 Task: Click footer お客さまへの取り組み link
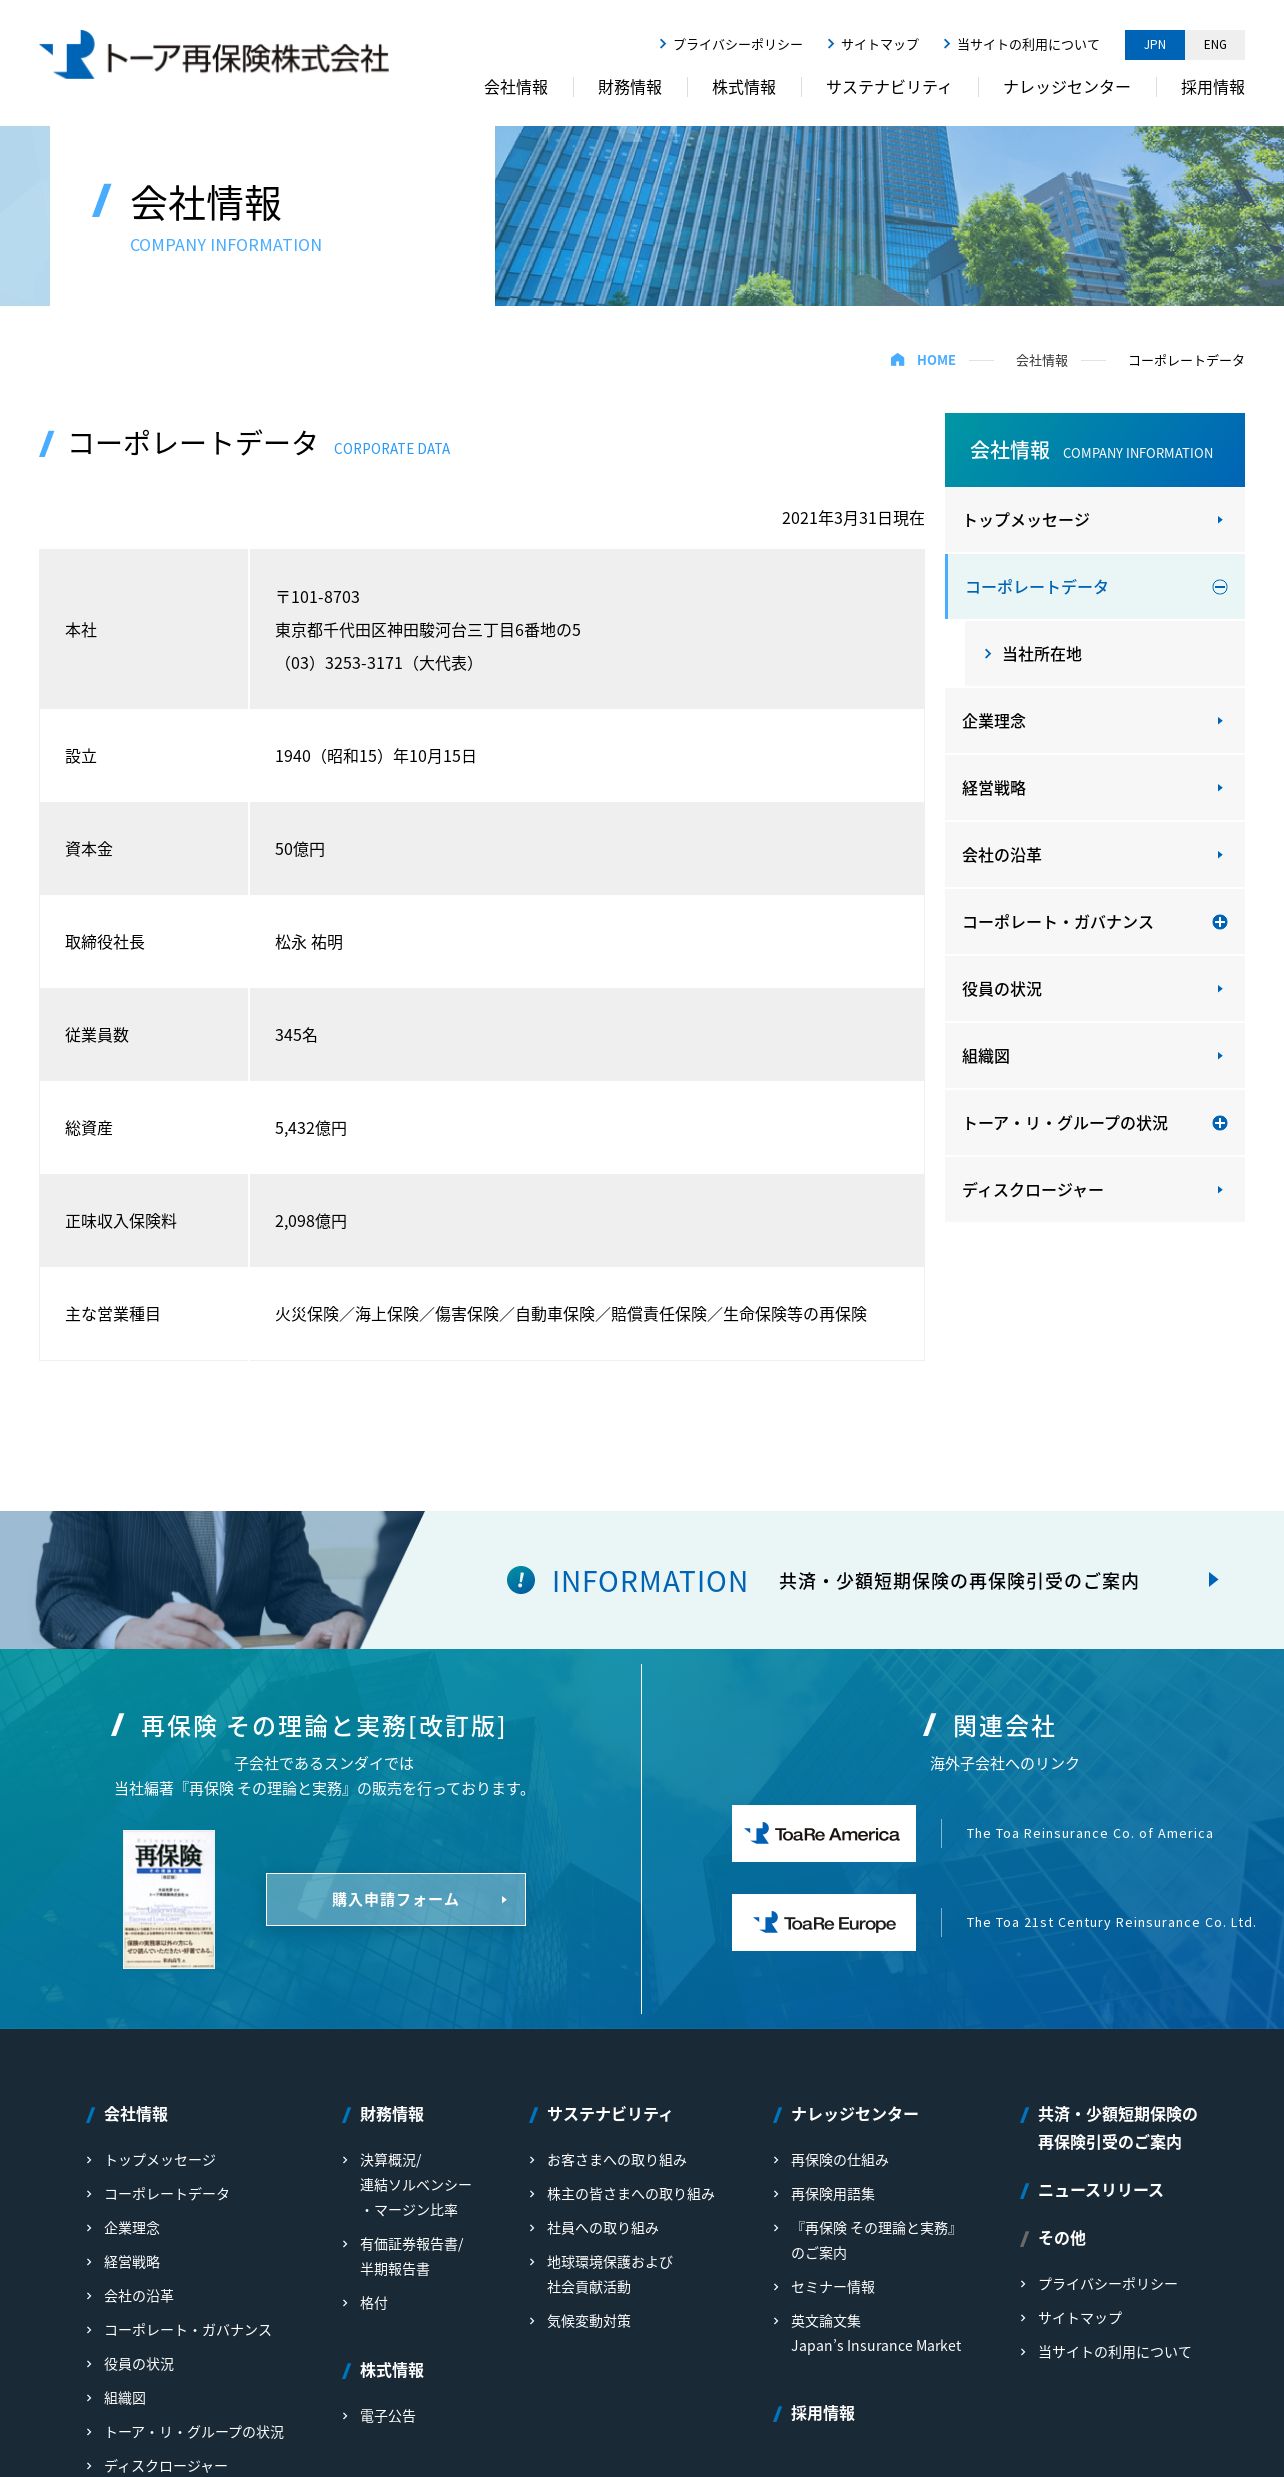[617, 2160]
